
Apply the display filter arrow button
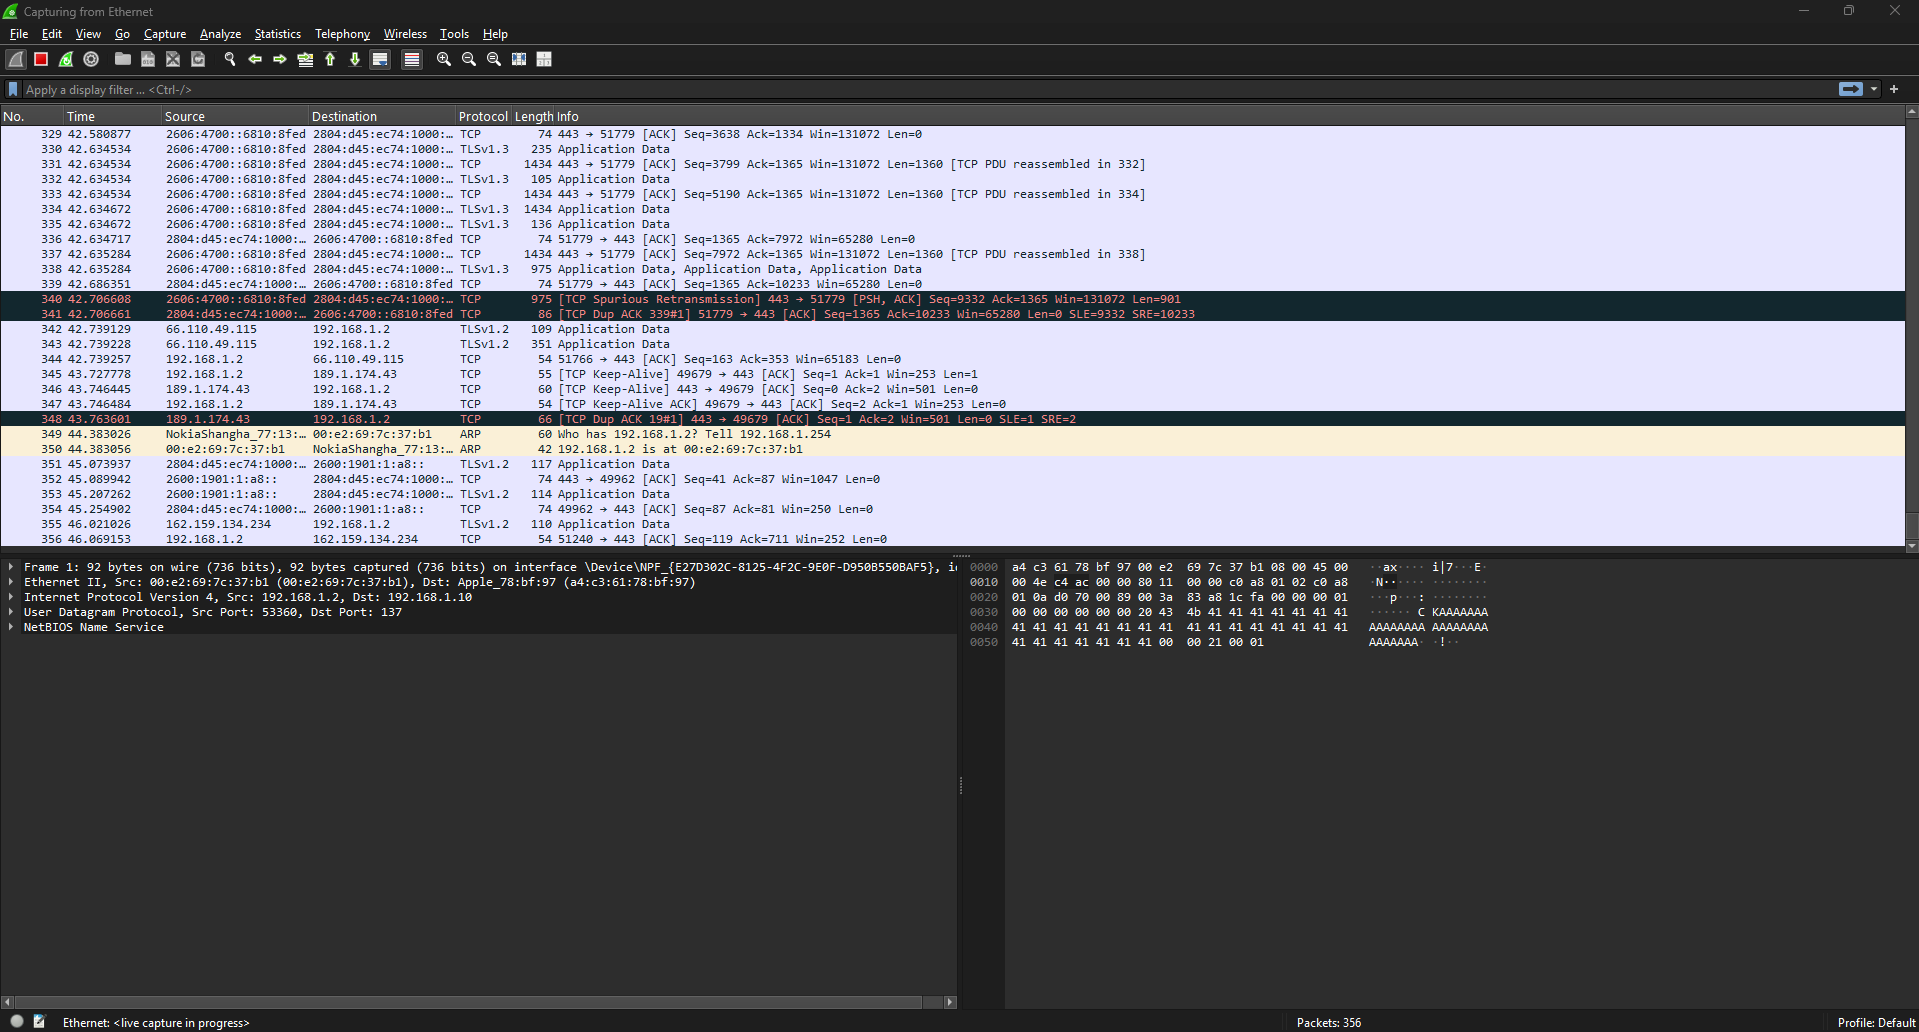click(1851, 89)
